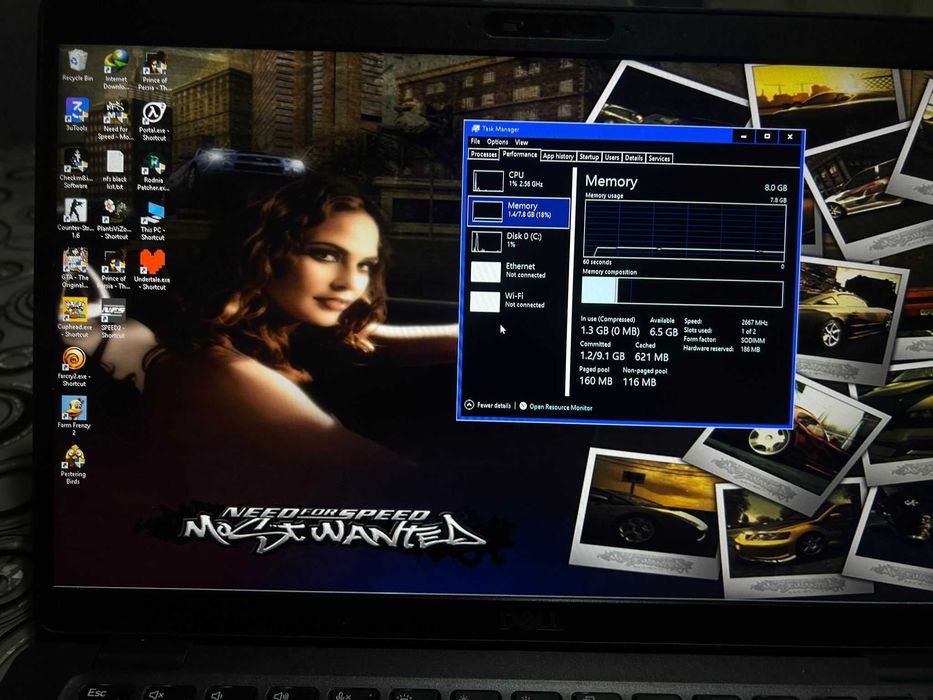
Task: Switch to the Details tab
Action: [633, 158]
